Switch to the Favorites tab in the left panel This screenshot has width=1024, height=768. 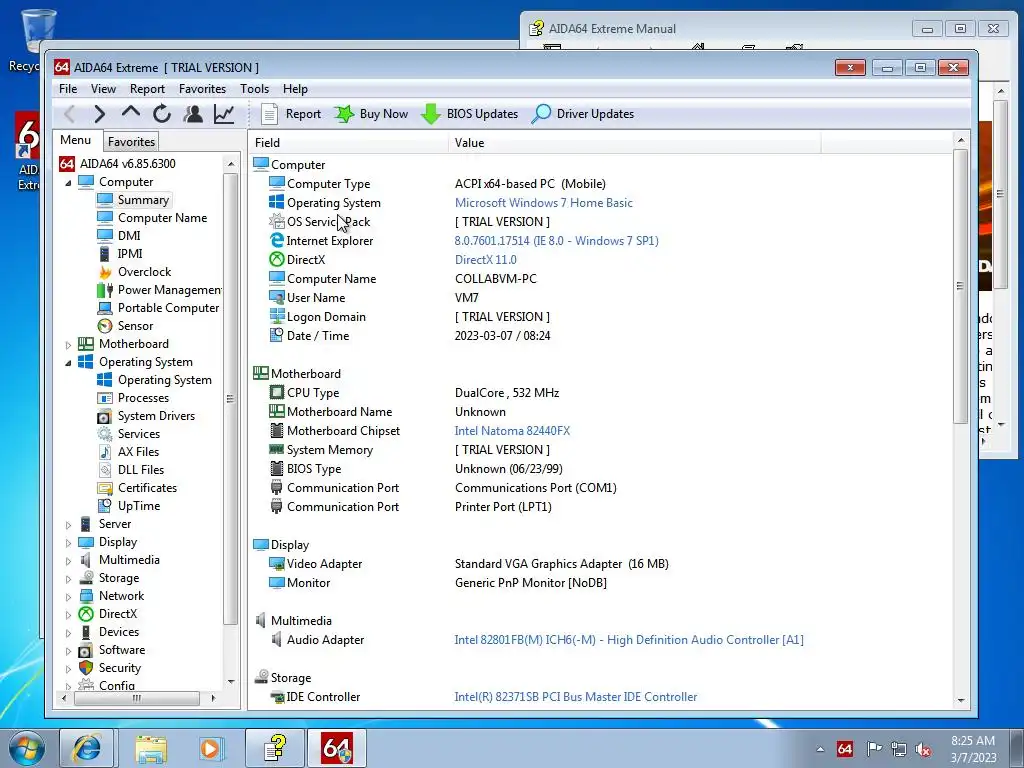[x=131, y=142]
